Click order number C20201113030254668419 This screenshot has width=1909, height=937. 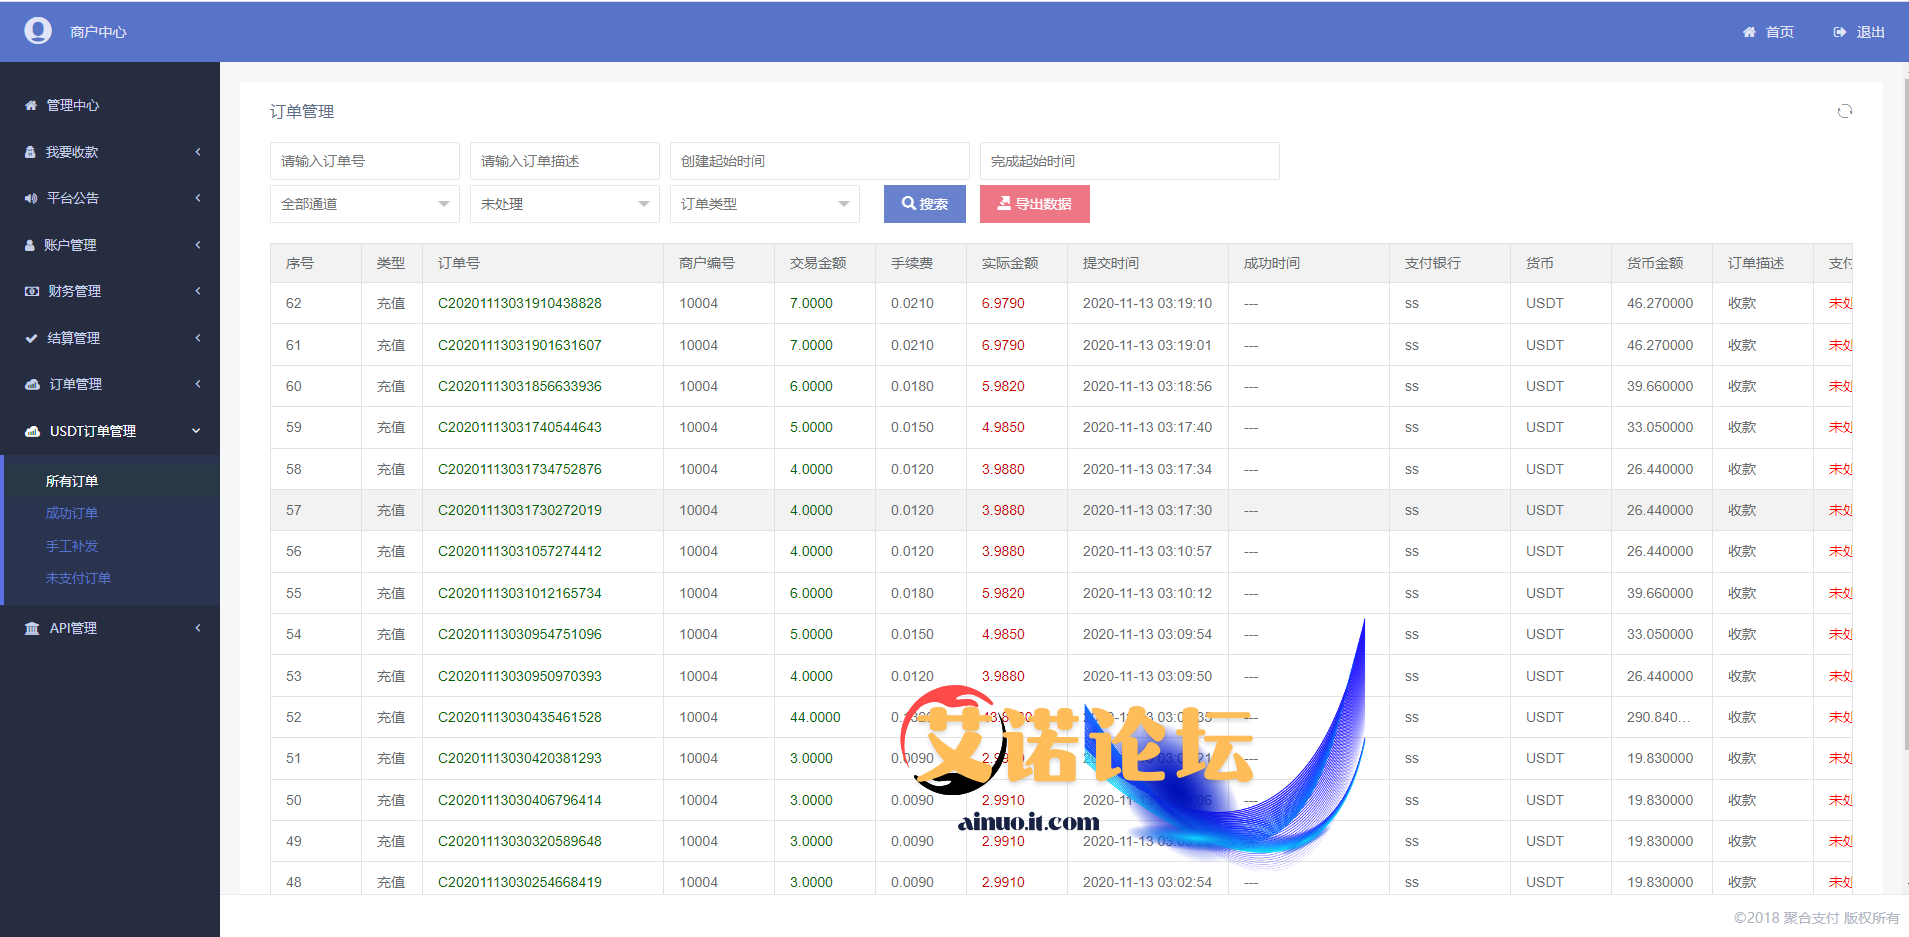(x=520, y=882)
